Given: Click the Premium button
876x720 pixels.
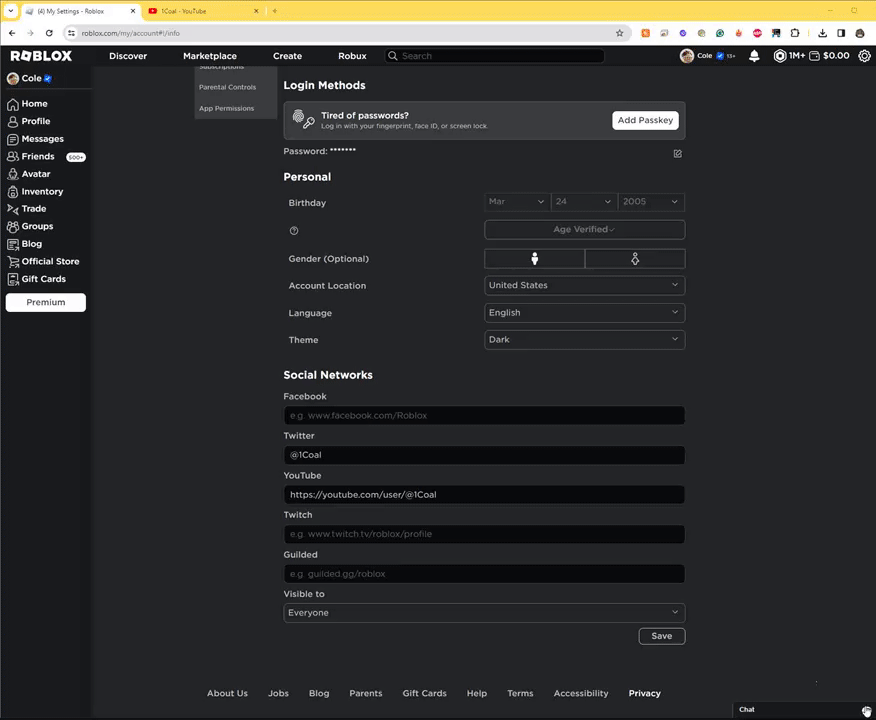Looking at the screenshot, I should click(46, 302).
